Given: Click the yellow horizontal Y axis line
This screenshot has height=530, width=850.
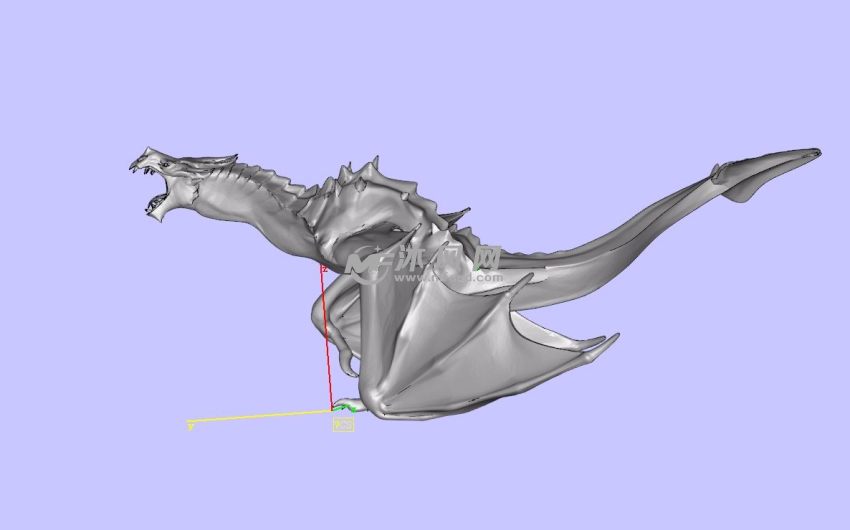Looking at the screenshot, I should (260, 415).
